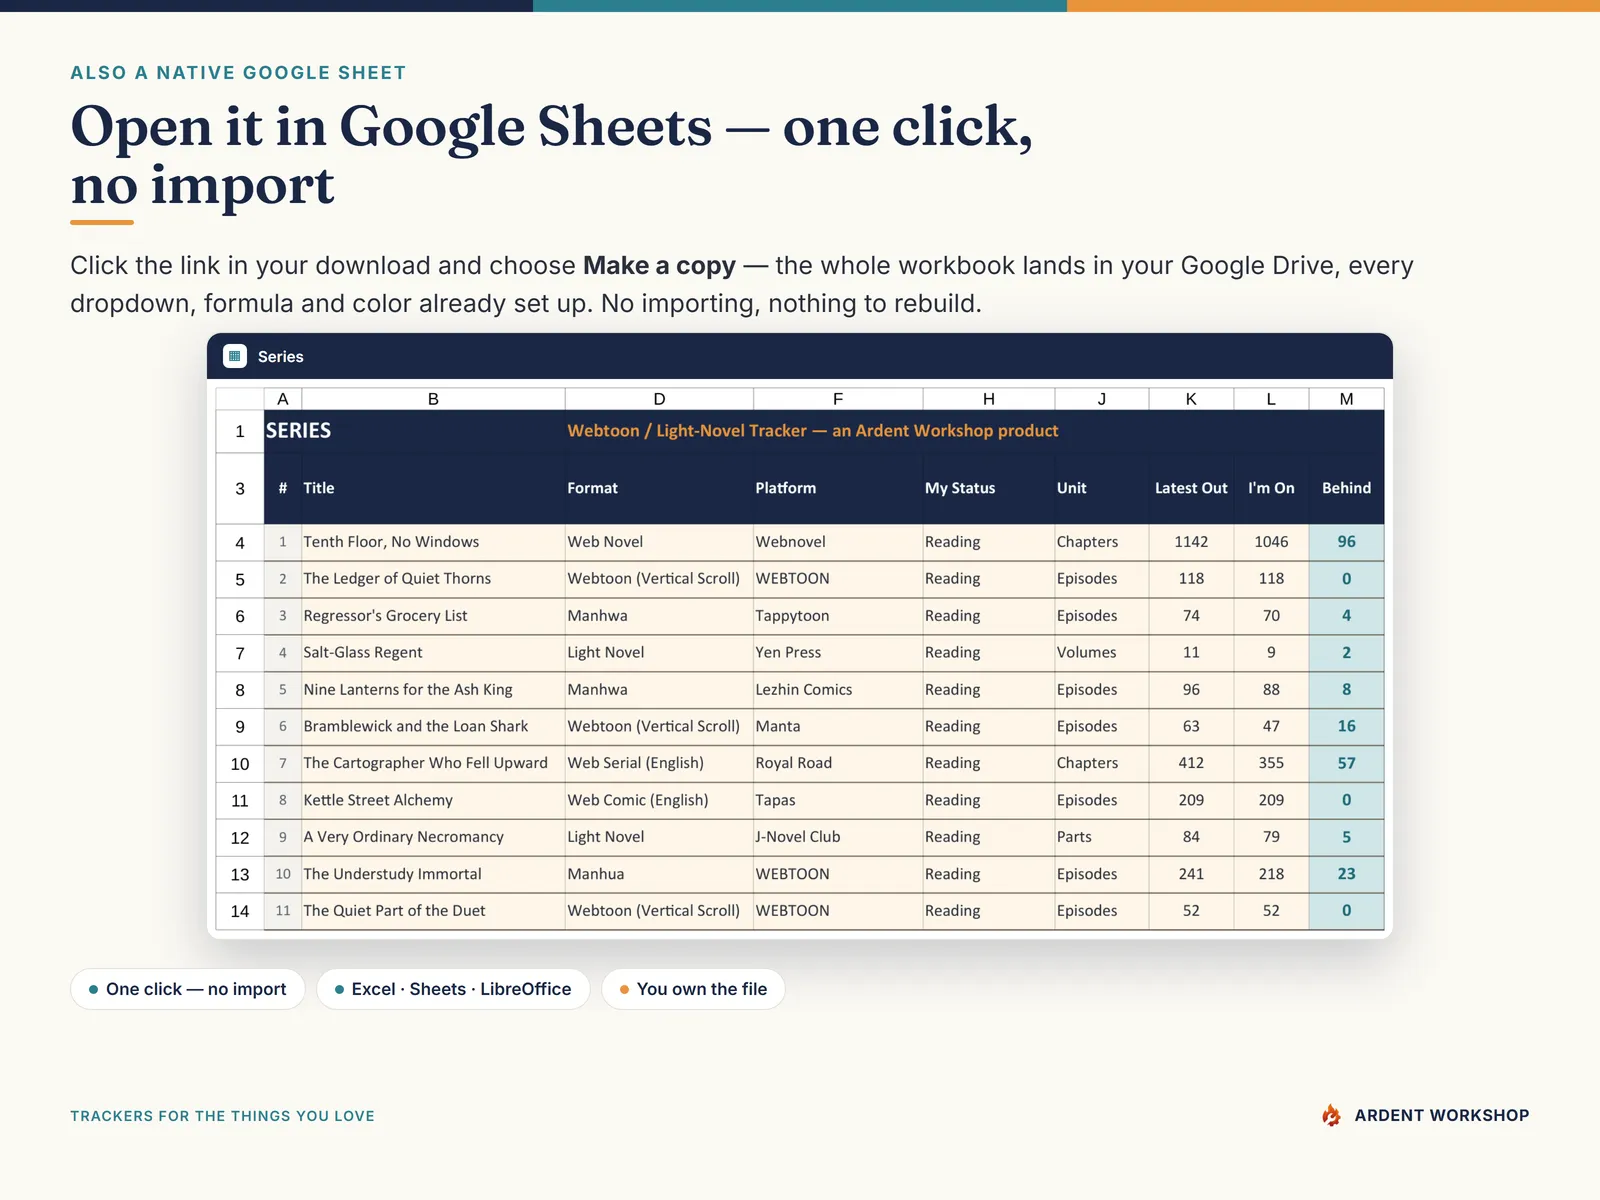Click the orange Webtoon / Light-Novel Tracker banner
Viewport: 1600px width, 1200px height.
tap(812, 431)
